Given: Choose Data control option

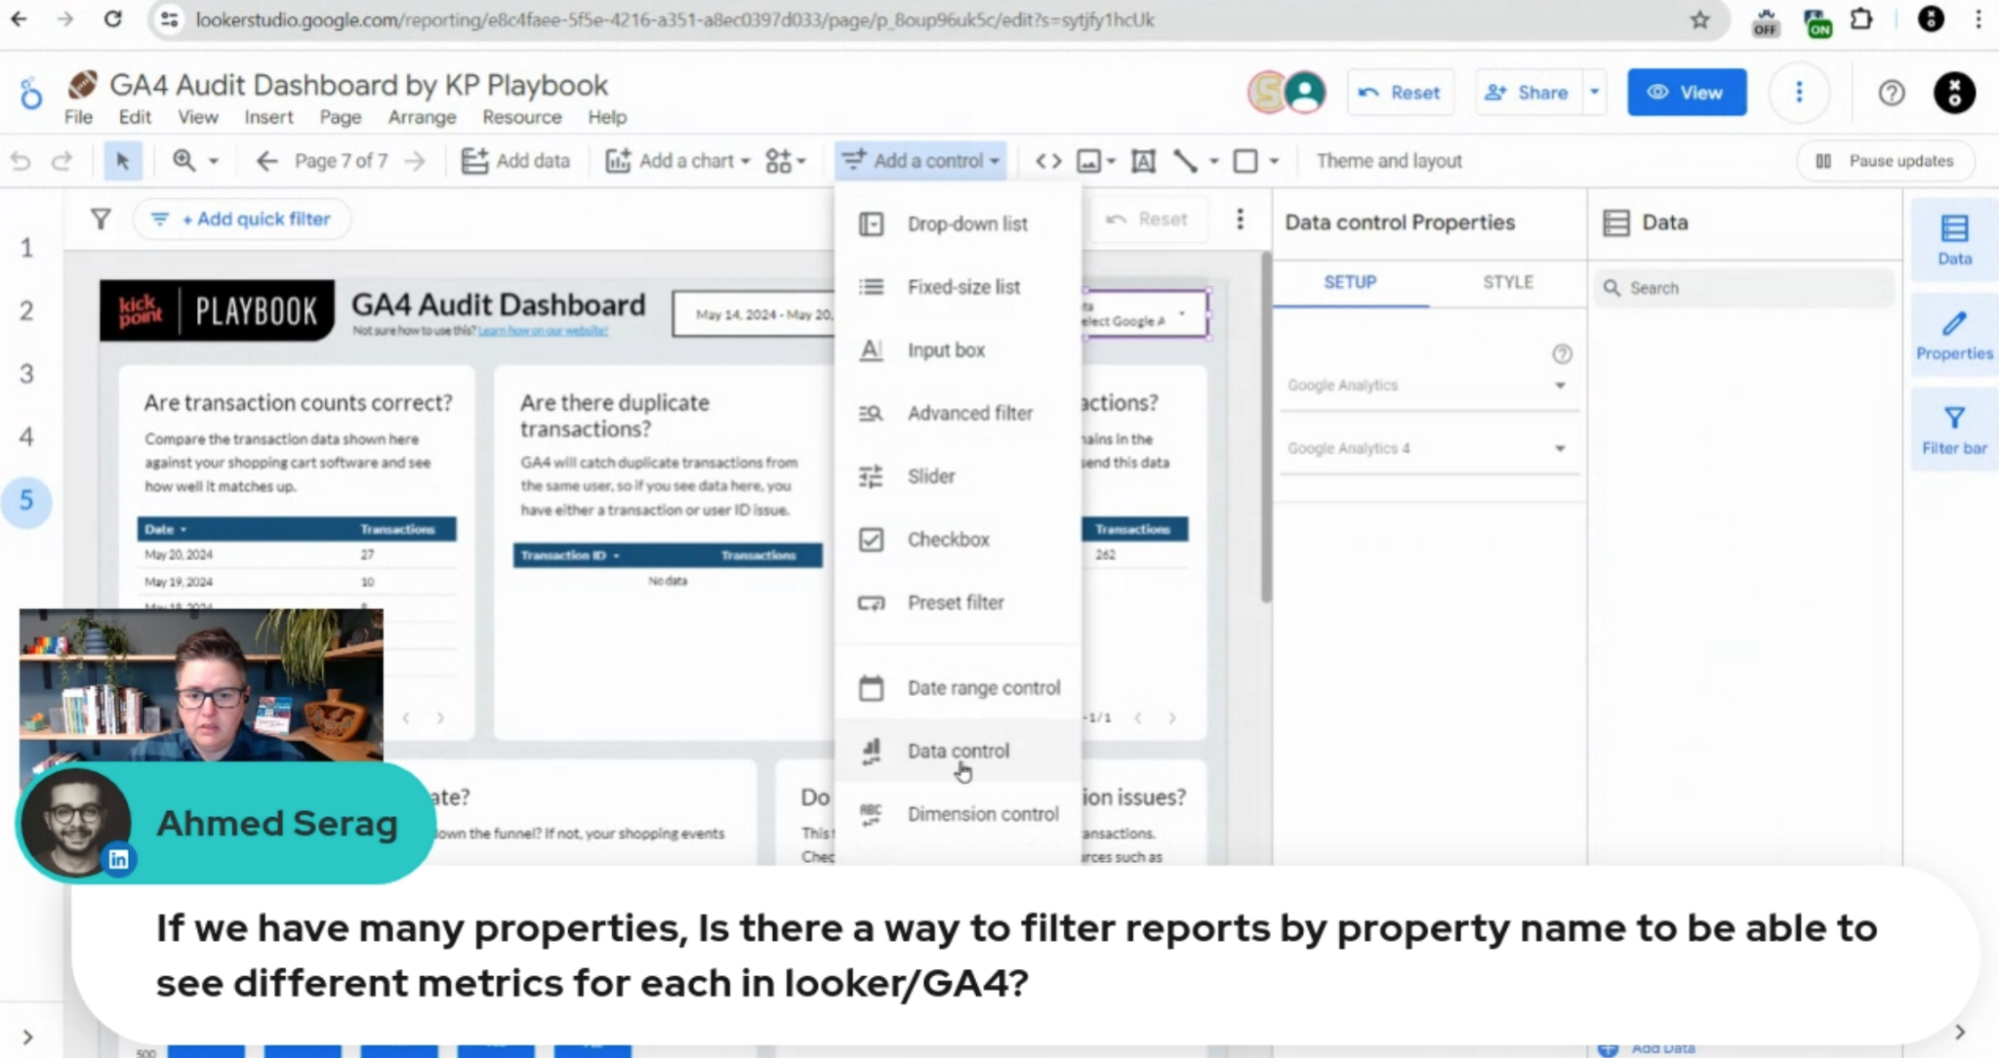Looking at the screenshot, I should point(958,751).
